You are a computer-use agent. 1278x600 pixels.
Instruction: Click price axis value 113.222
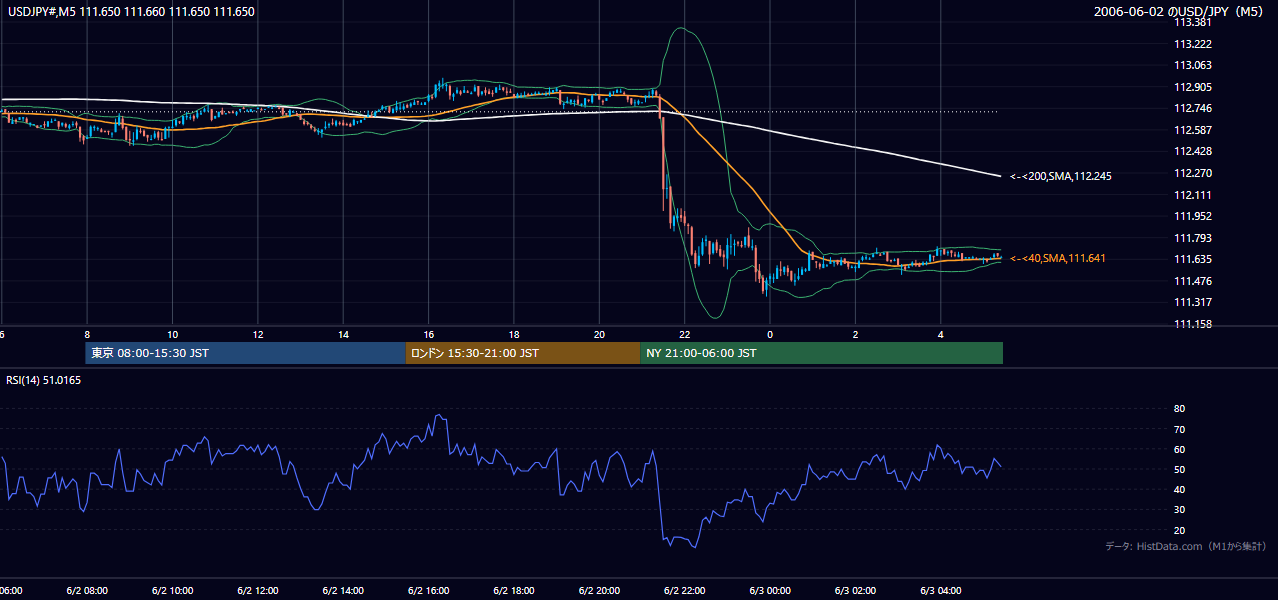coord(1193,44)
